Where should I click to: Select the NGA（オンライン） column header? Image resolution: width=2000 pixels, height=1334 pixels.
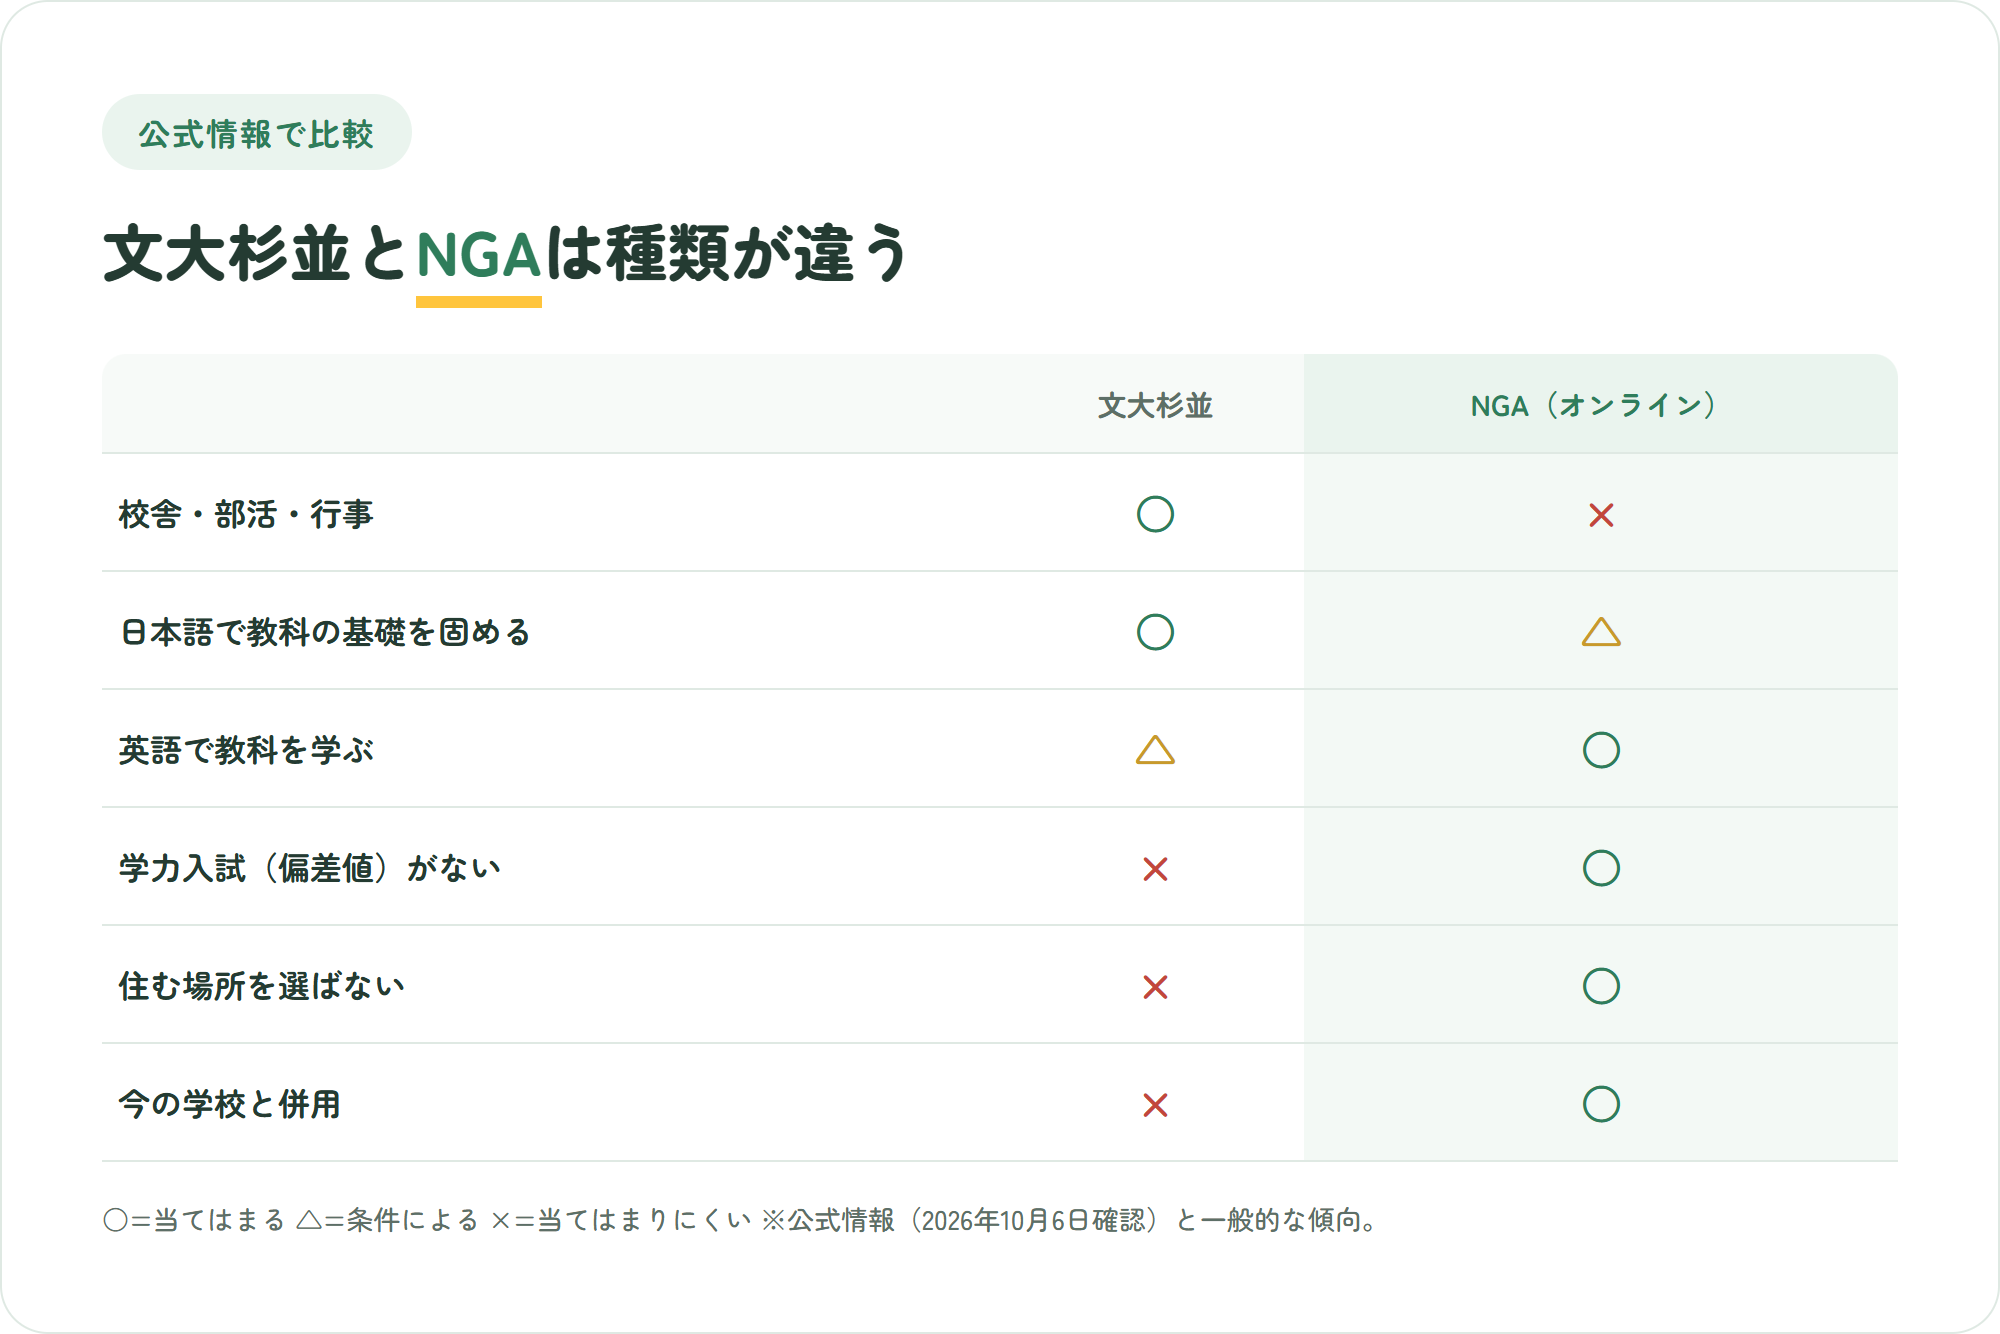pyautogui.click(x=1600, y=405)
